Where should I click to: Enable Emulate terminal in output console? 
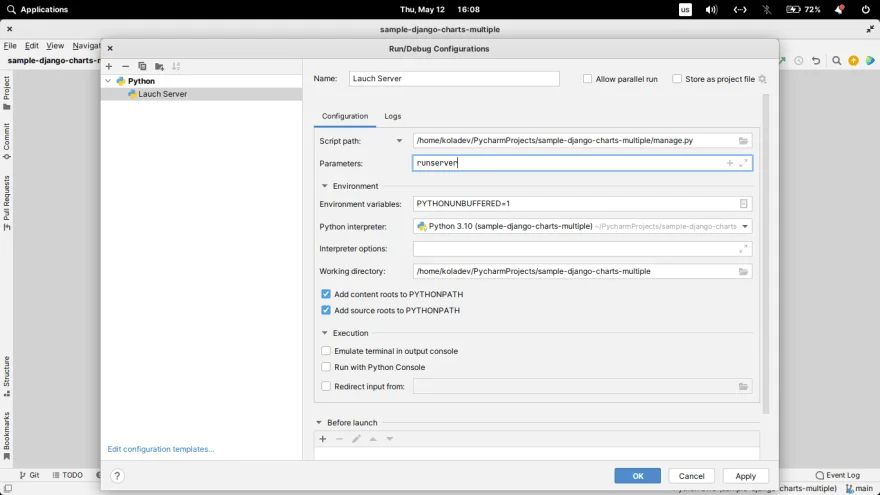[x=326, y=351]
